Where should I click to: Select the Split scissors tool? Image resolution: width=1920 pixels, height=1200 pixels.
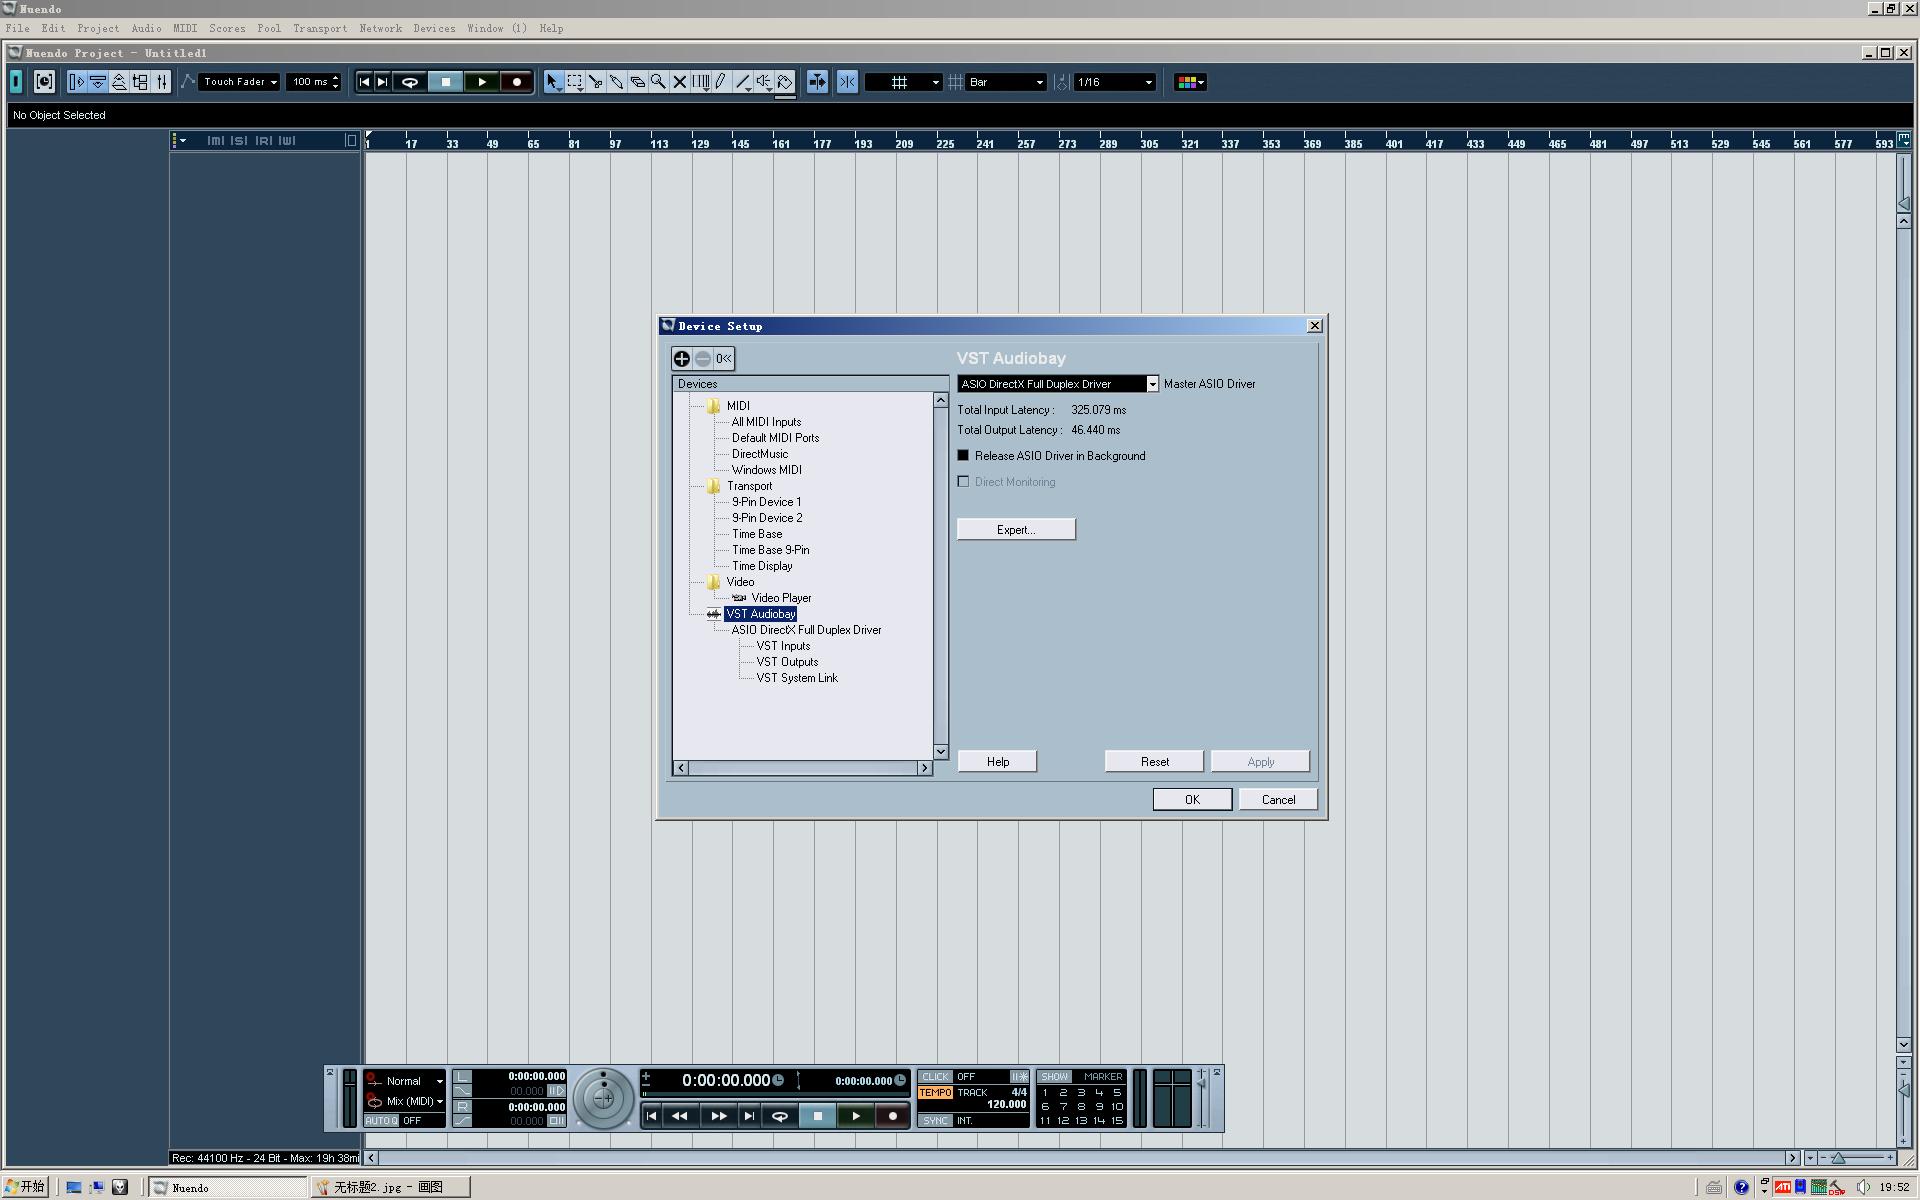click(596, 82)
